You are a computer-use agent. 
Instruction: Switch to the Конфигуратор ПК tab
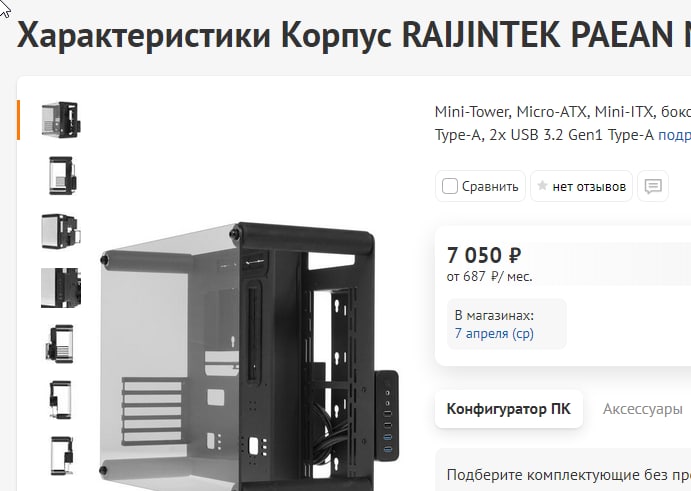coord(509,409)
